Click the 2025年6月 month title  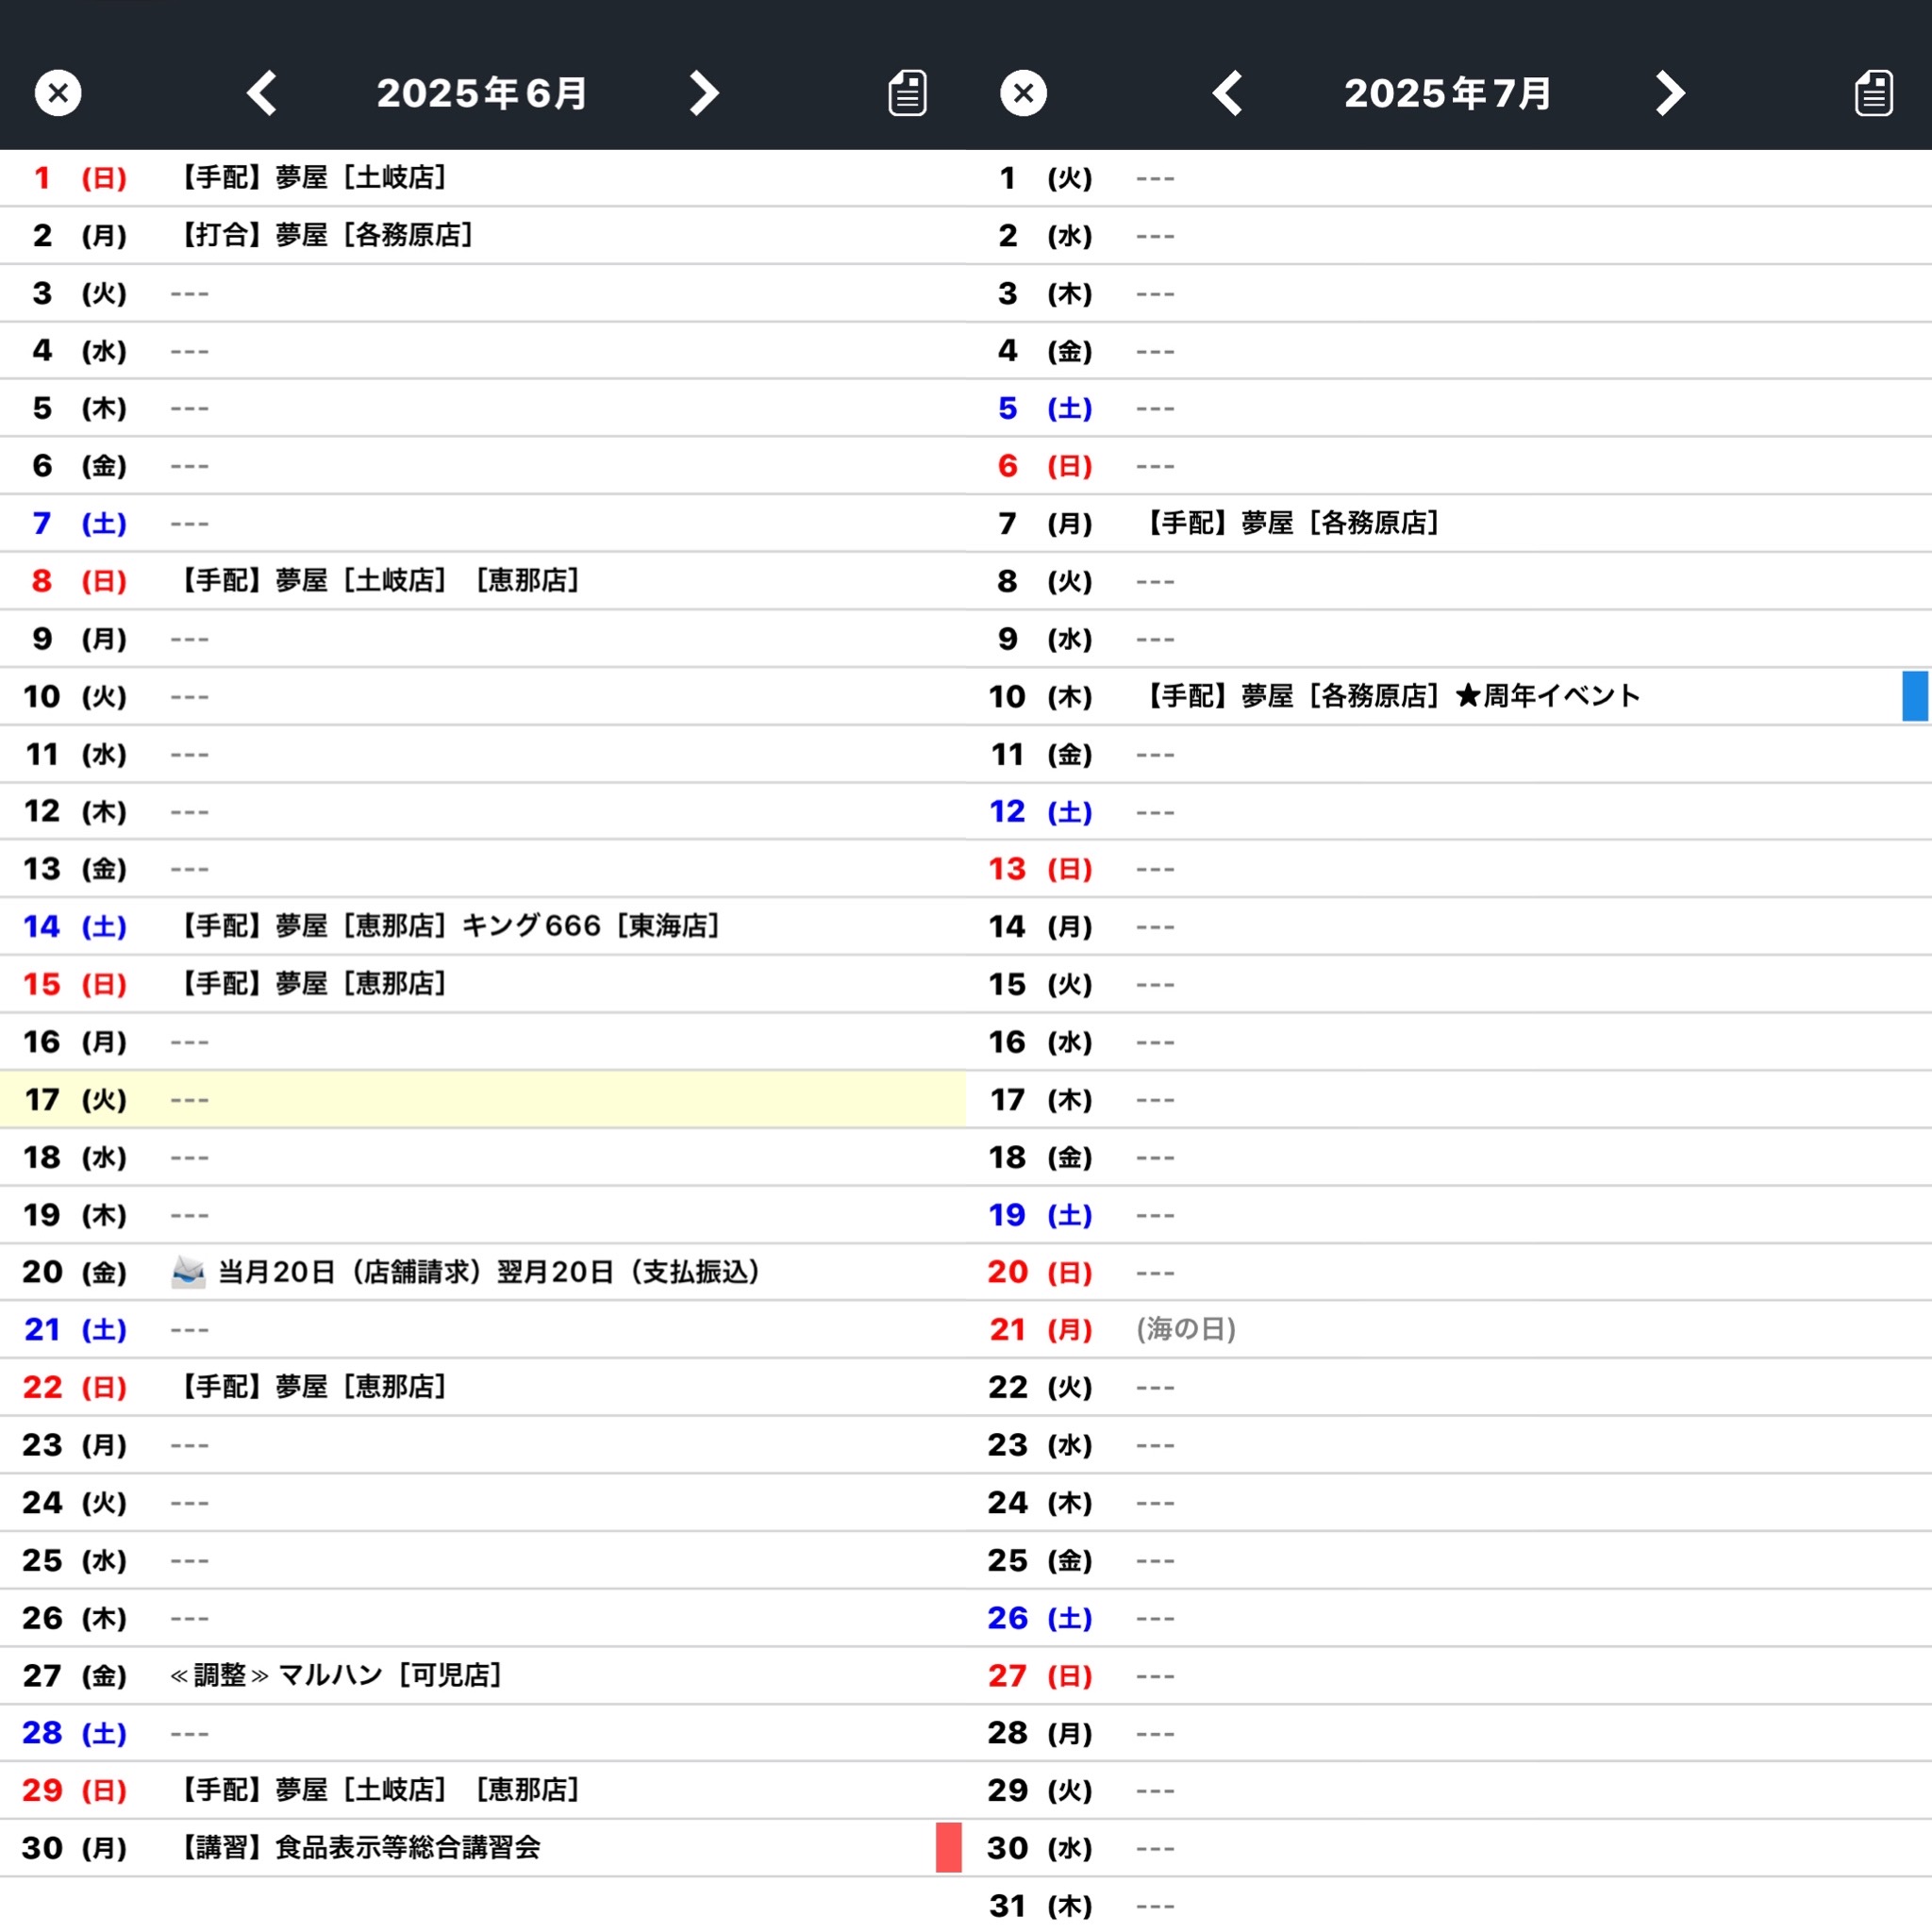[482, 93]
